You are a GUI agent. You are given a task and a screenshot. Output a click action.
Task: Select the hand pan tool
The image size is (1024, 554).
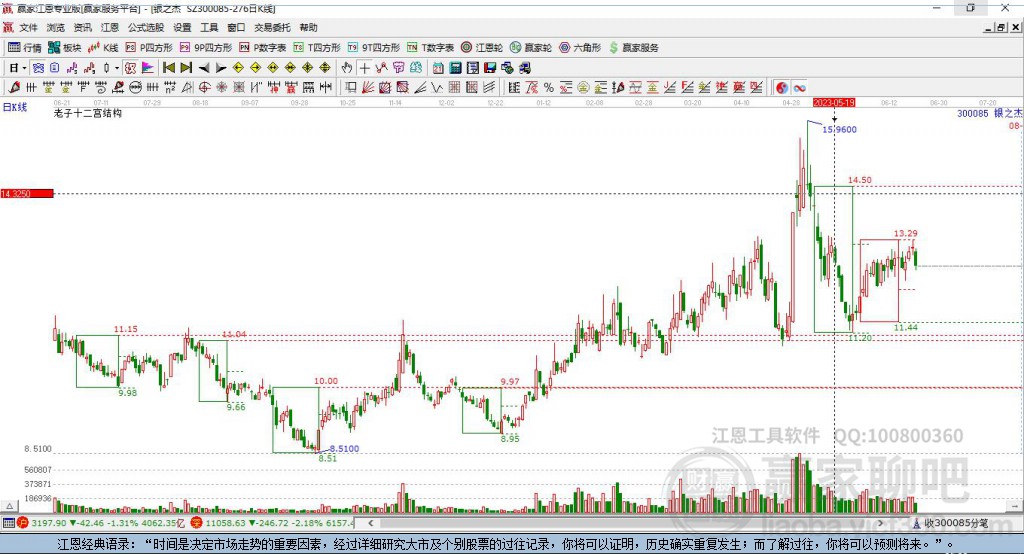[x=347, y=68]
